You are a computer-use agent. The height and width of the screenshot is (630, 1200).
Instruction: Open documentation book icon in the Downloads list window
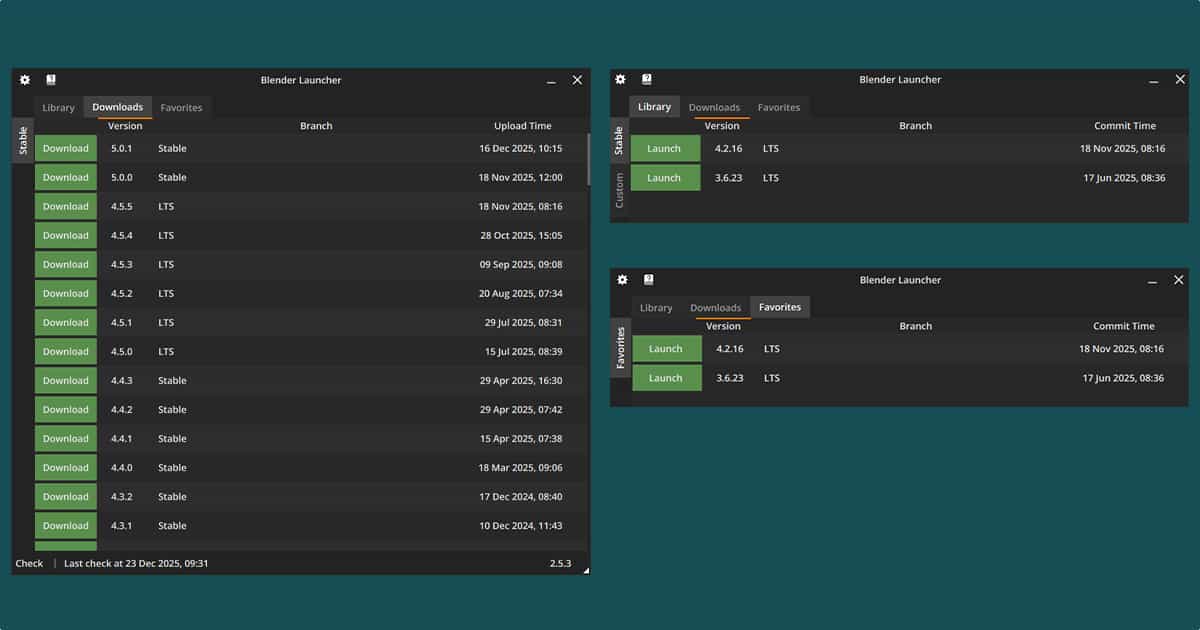coord(51,80)
